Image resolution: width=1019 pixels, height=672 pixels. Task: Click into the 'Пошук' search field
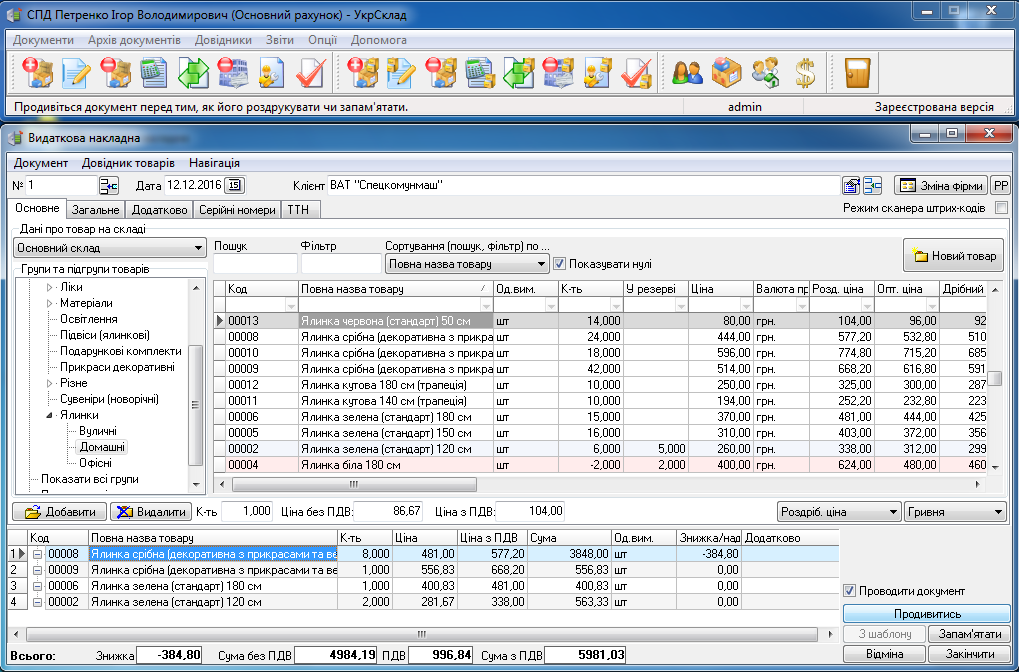point(255,264)
